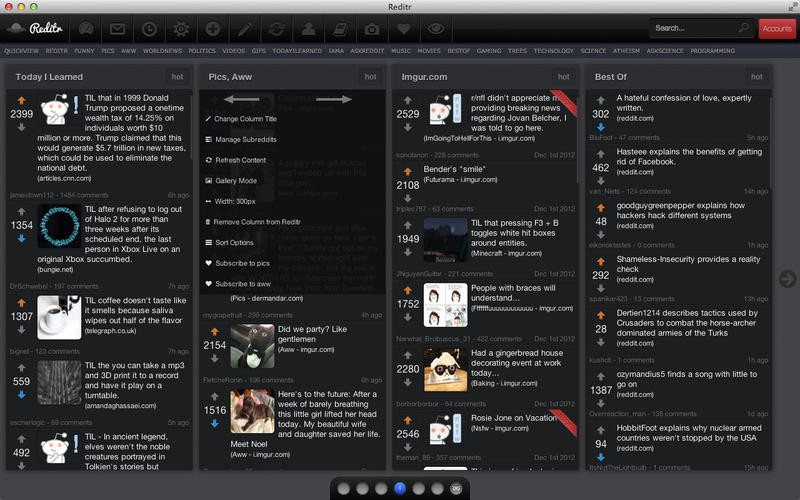Open the TECHNOLOGY subreddit tab
800x500 pixels.
tap(554, 51)
